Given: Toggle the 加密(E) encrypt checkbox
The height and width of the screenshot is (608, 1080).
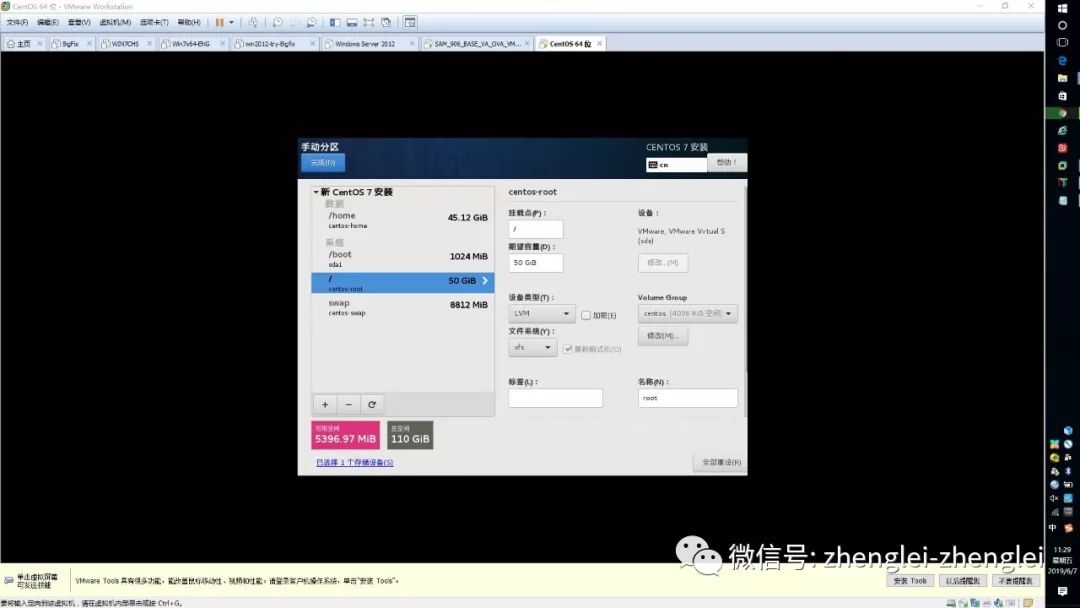Looking at the screenshot, I should (x=585, y=315).
